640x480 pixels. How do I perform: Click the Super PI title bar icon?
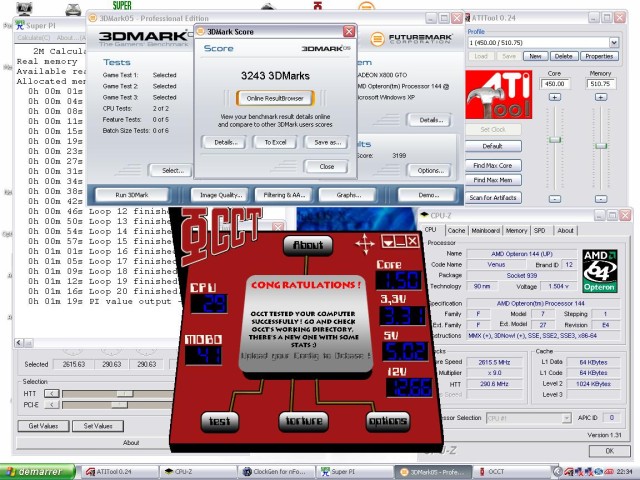pyautogui.click(x=20, y=25)
